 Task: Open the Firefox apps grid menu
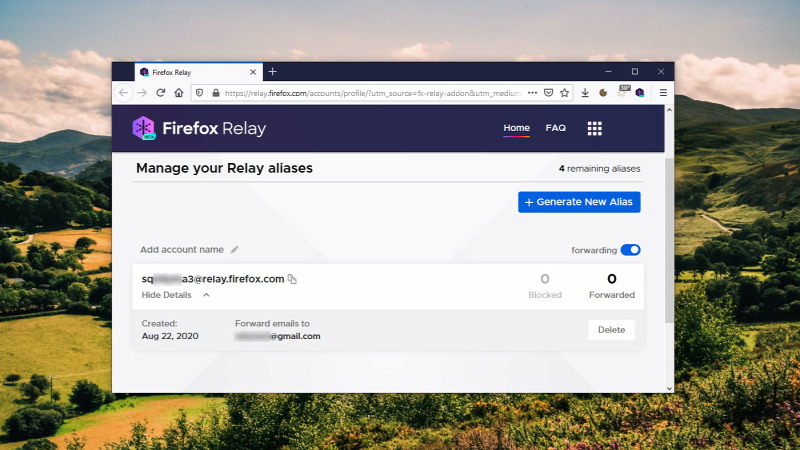point(594,128)
